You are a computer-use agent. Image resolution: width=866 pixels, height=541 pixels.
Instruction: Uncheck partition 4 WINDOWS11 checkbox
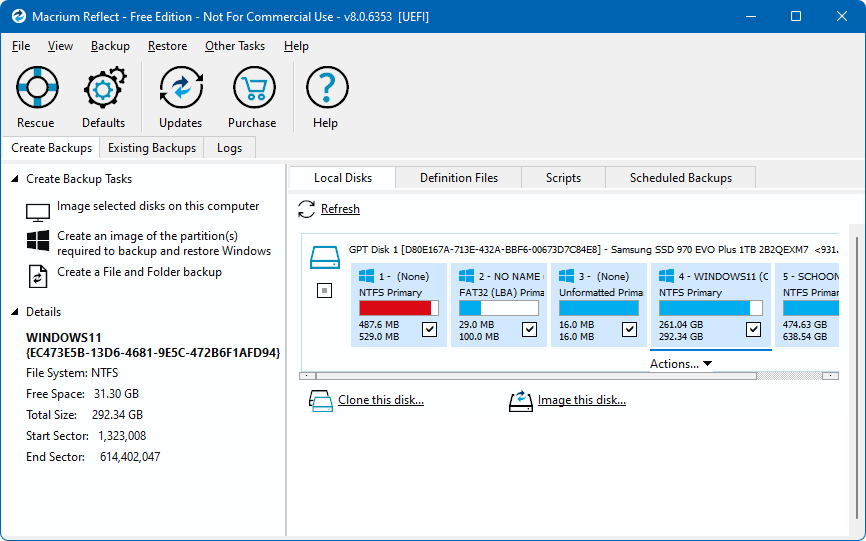click(x=753, y=330)
